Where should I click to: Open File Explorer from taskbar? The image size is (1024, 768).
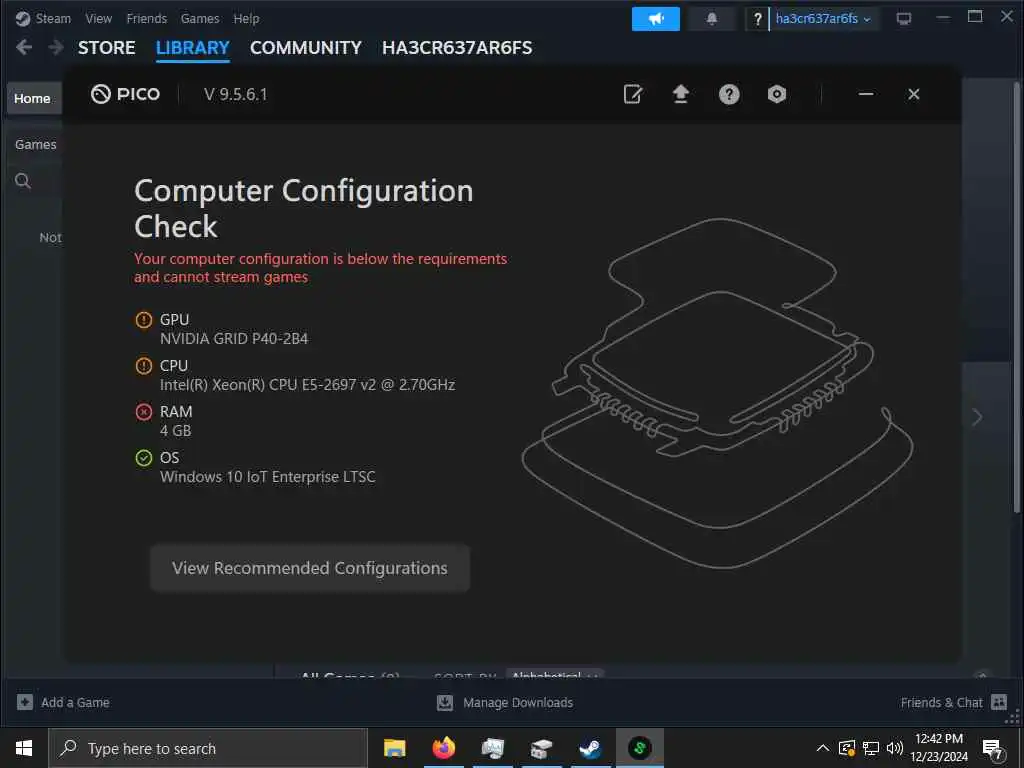394,748
